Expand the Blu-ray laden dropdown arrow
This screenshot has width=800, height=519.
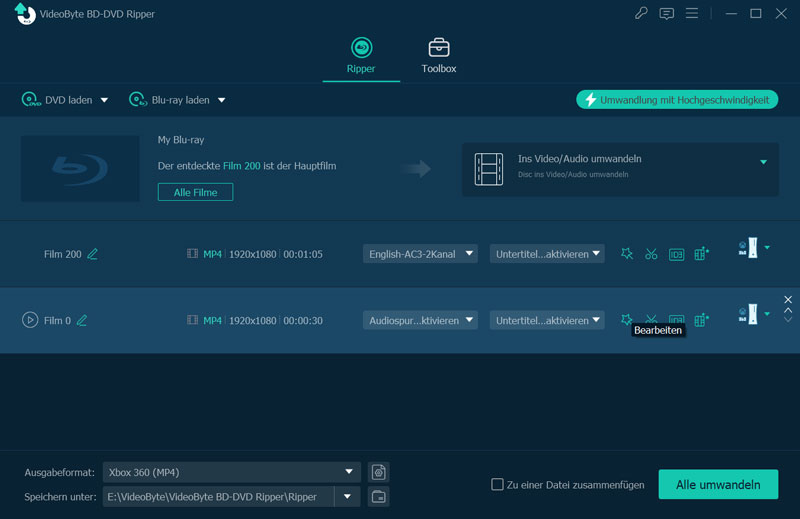tap(221, 100)
